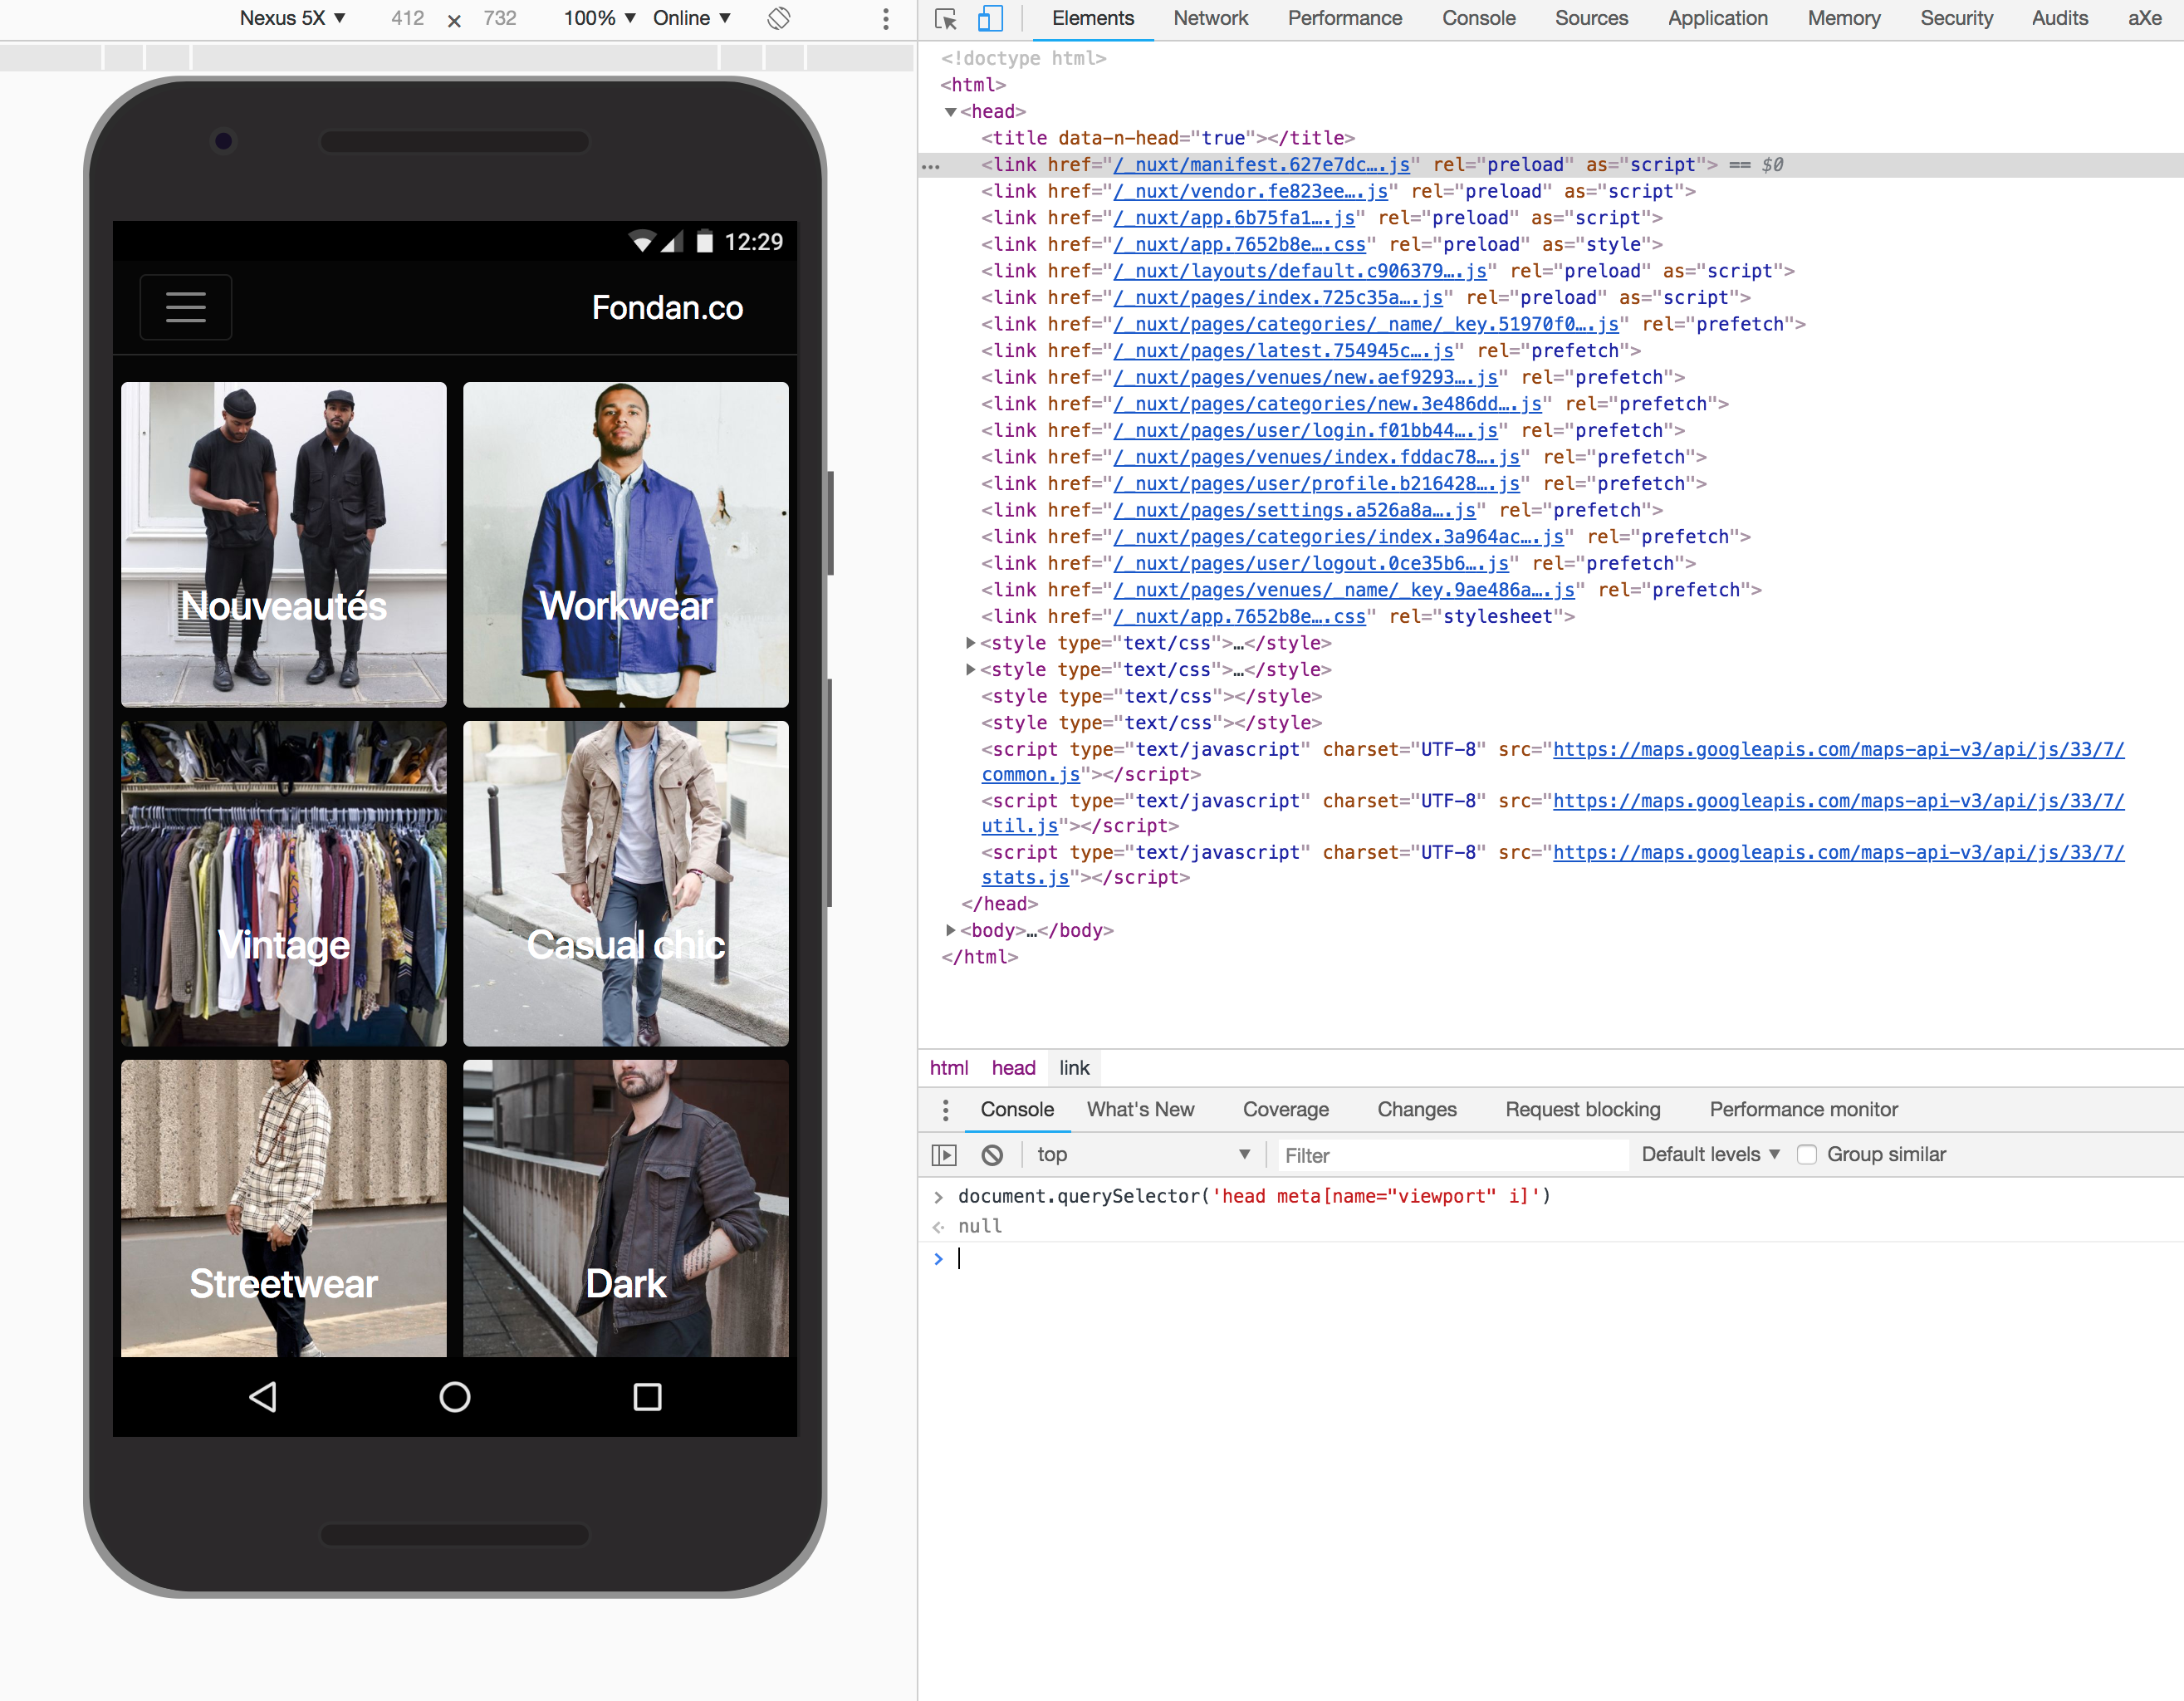Open the Online throttling dropdown
Viewport: 2184px width, 1701px height.
pos(691,18)
